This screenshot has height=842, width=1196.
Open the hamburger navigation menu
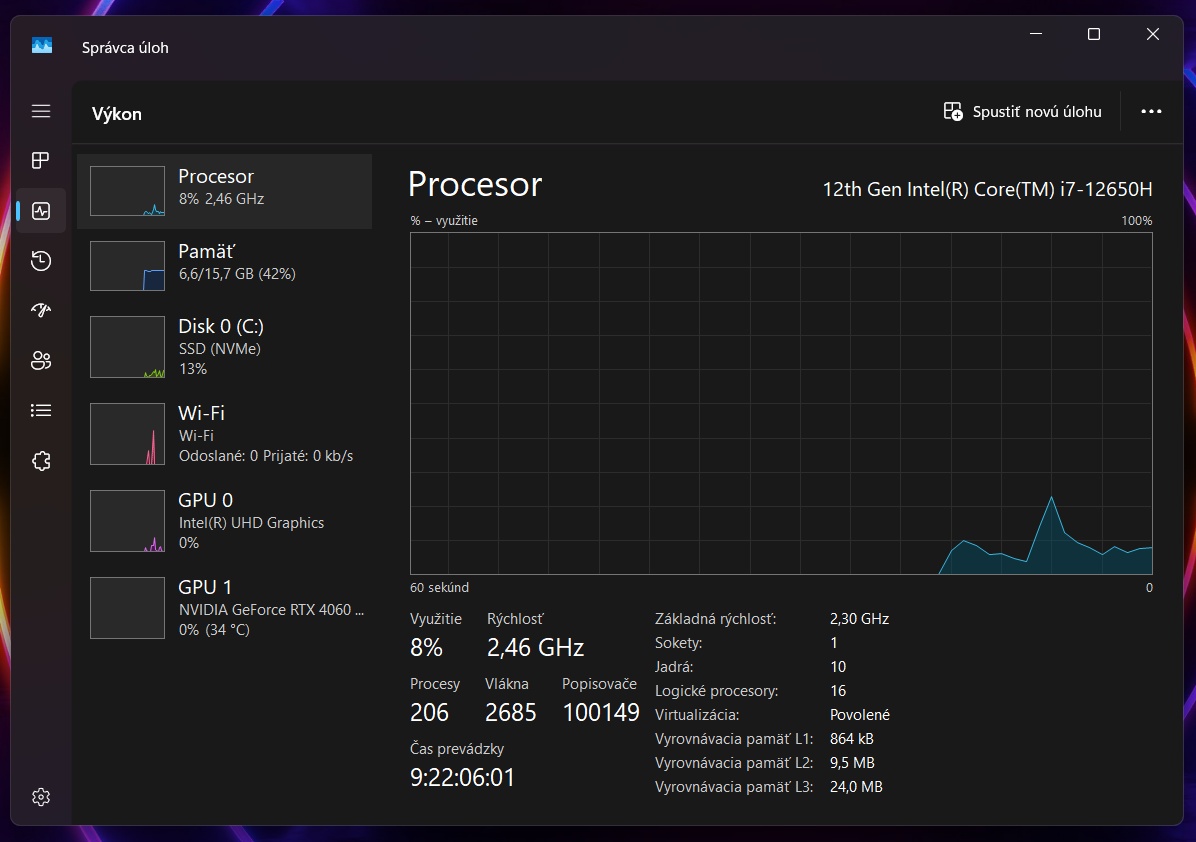pyautogui.click(x=41, y=111)
